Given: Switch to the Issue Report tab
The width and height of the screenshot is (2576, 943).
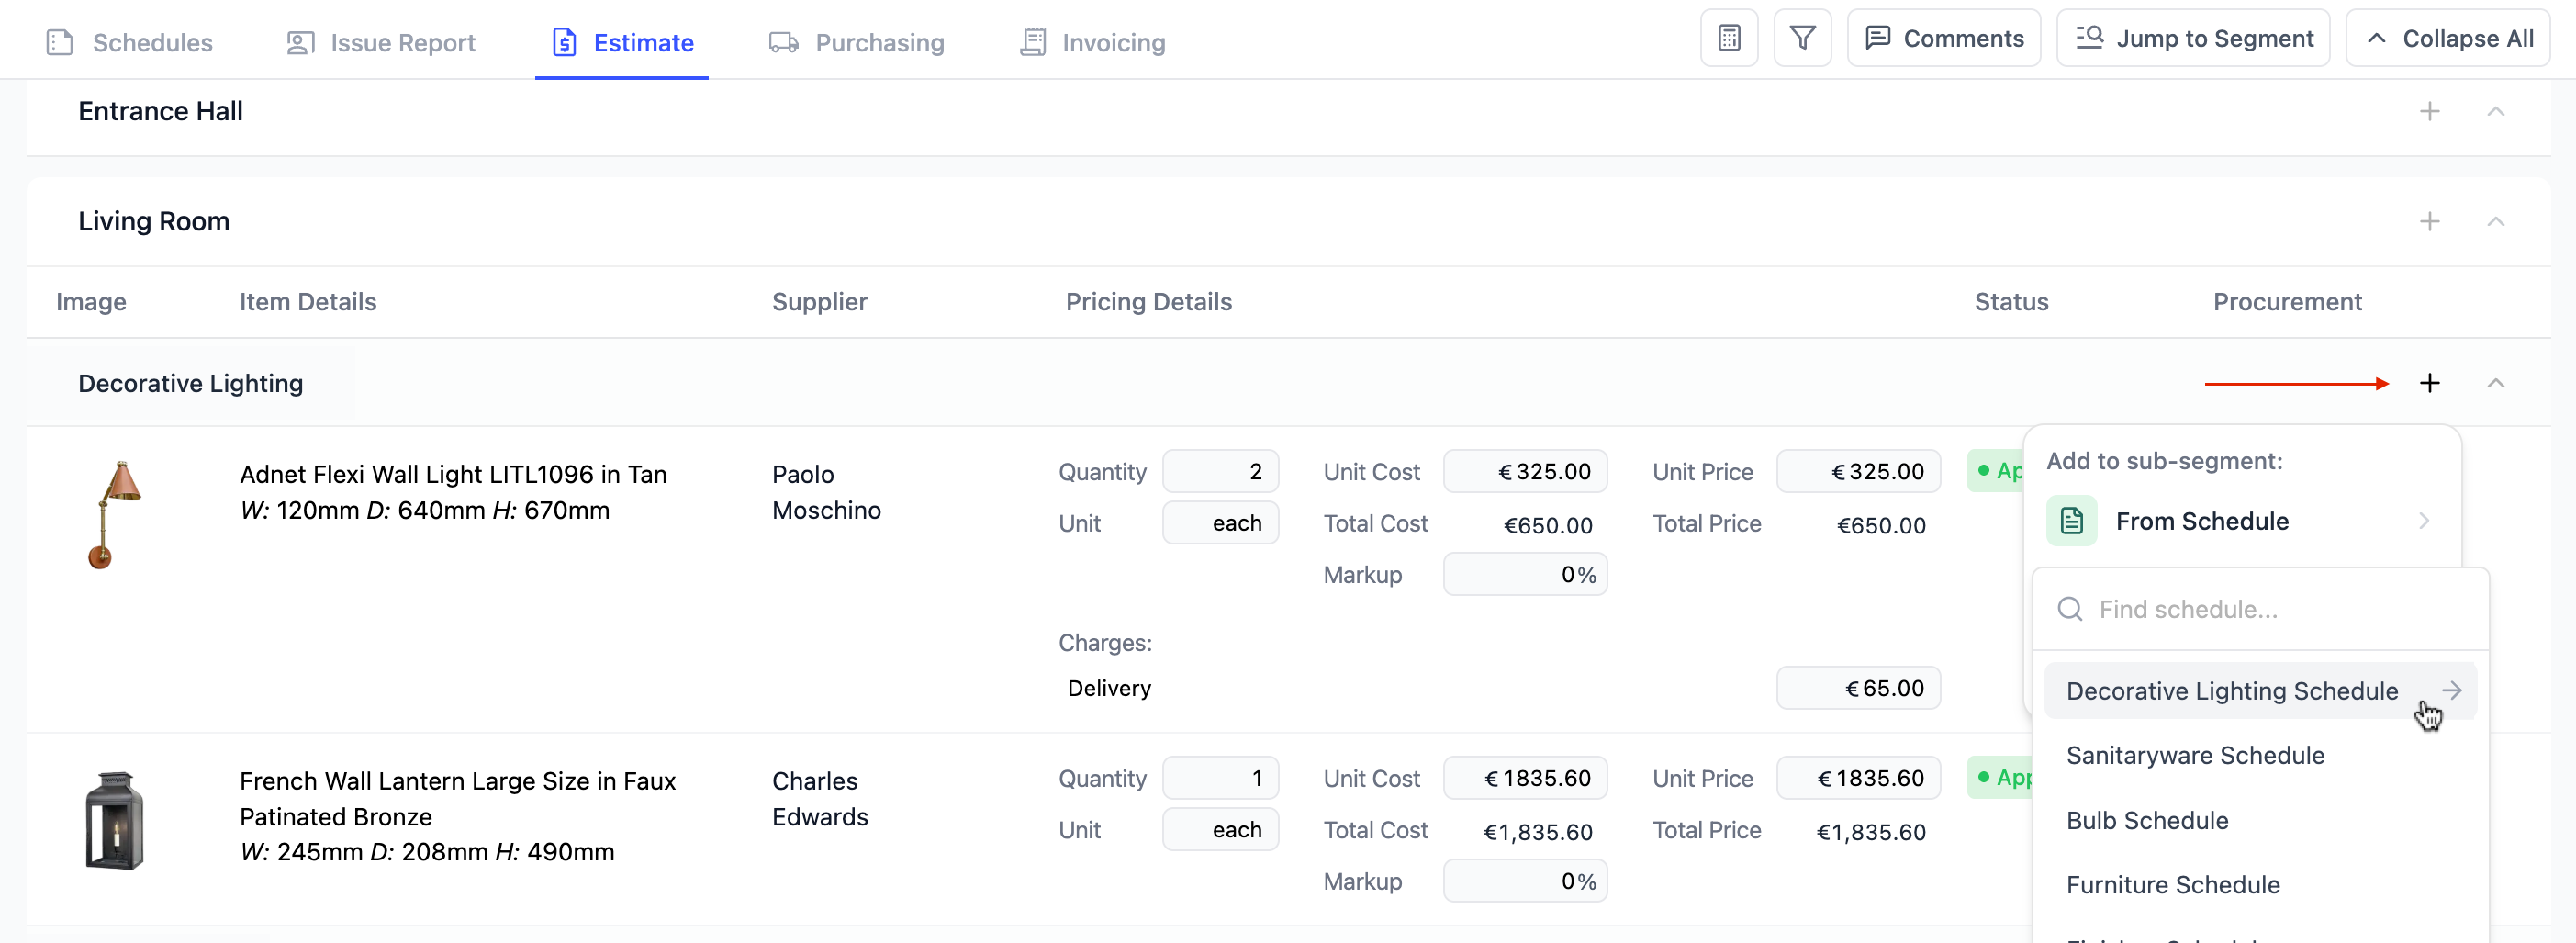Looking at the screenshot, I should tap(381, 42).
